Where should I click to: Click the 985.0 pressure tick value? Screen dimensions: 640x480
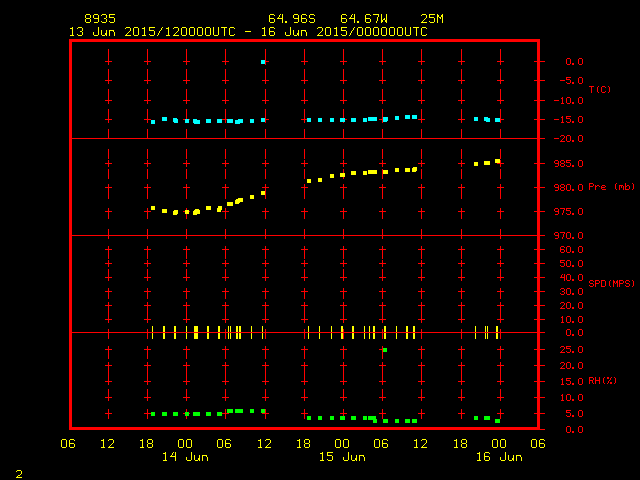click(x=569, y=164)
